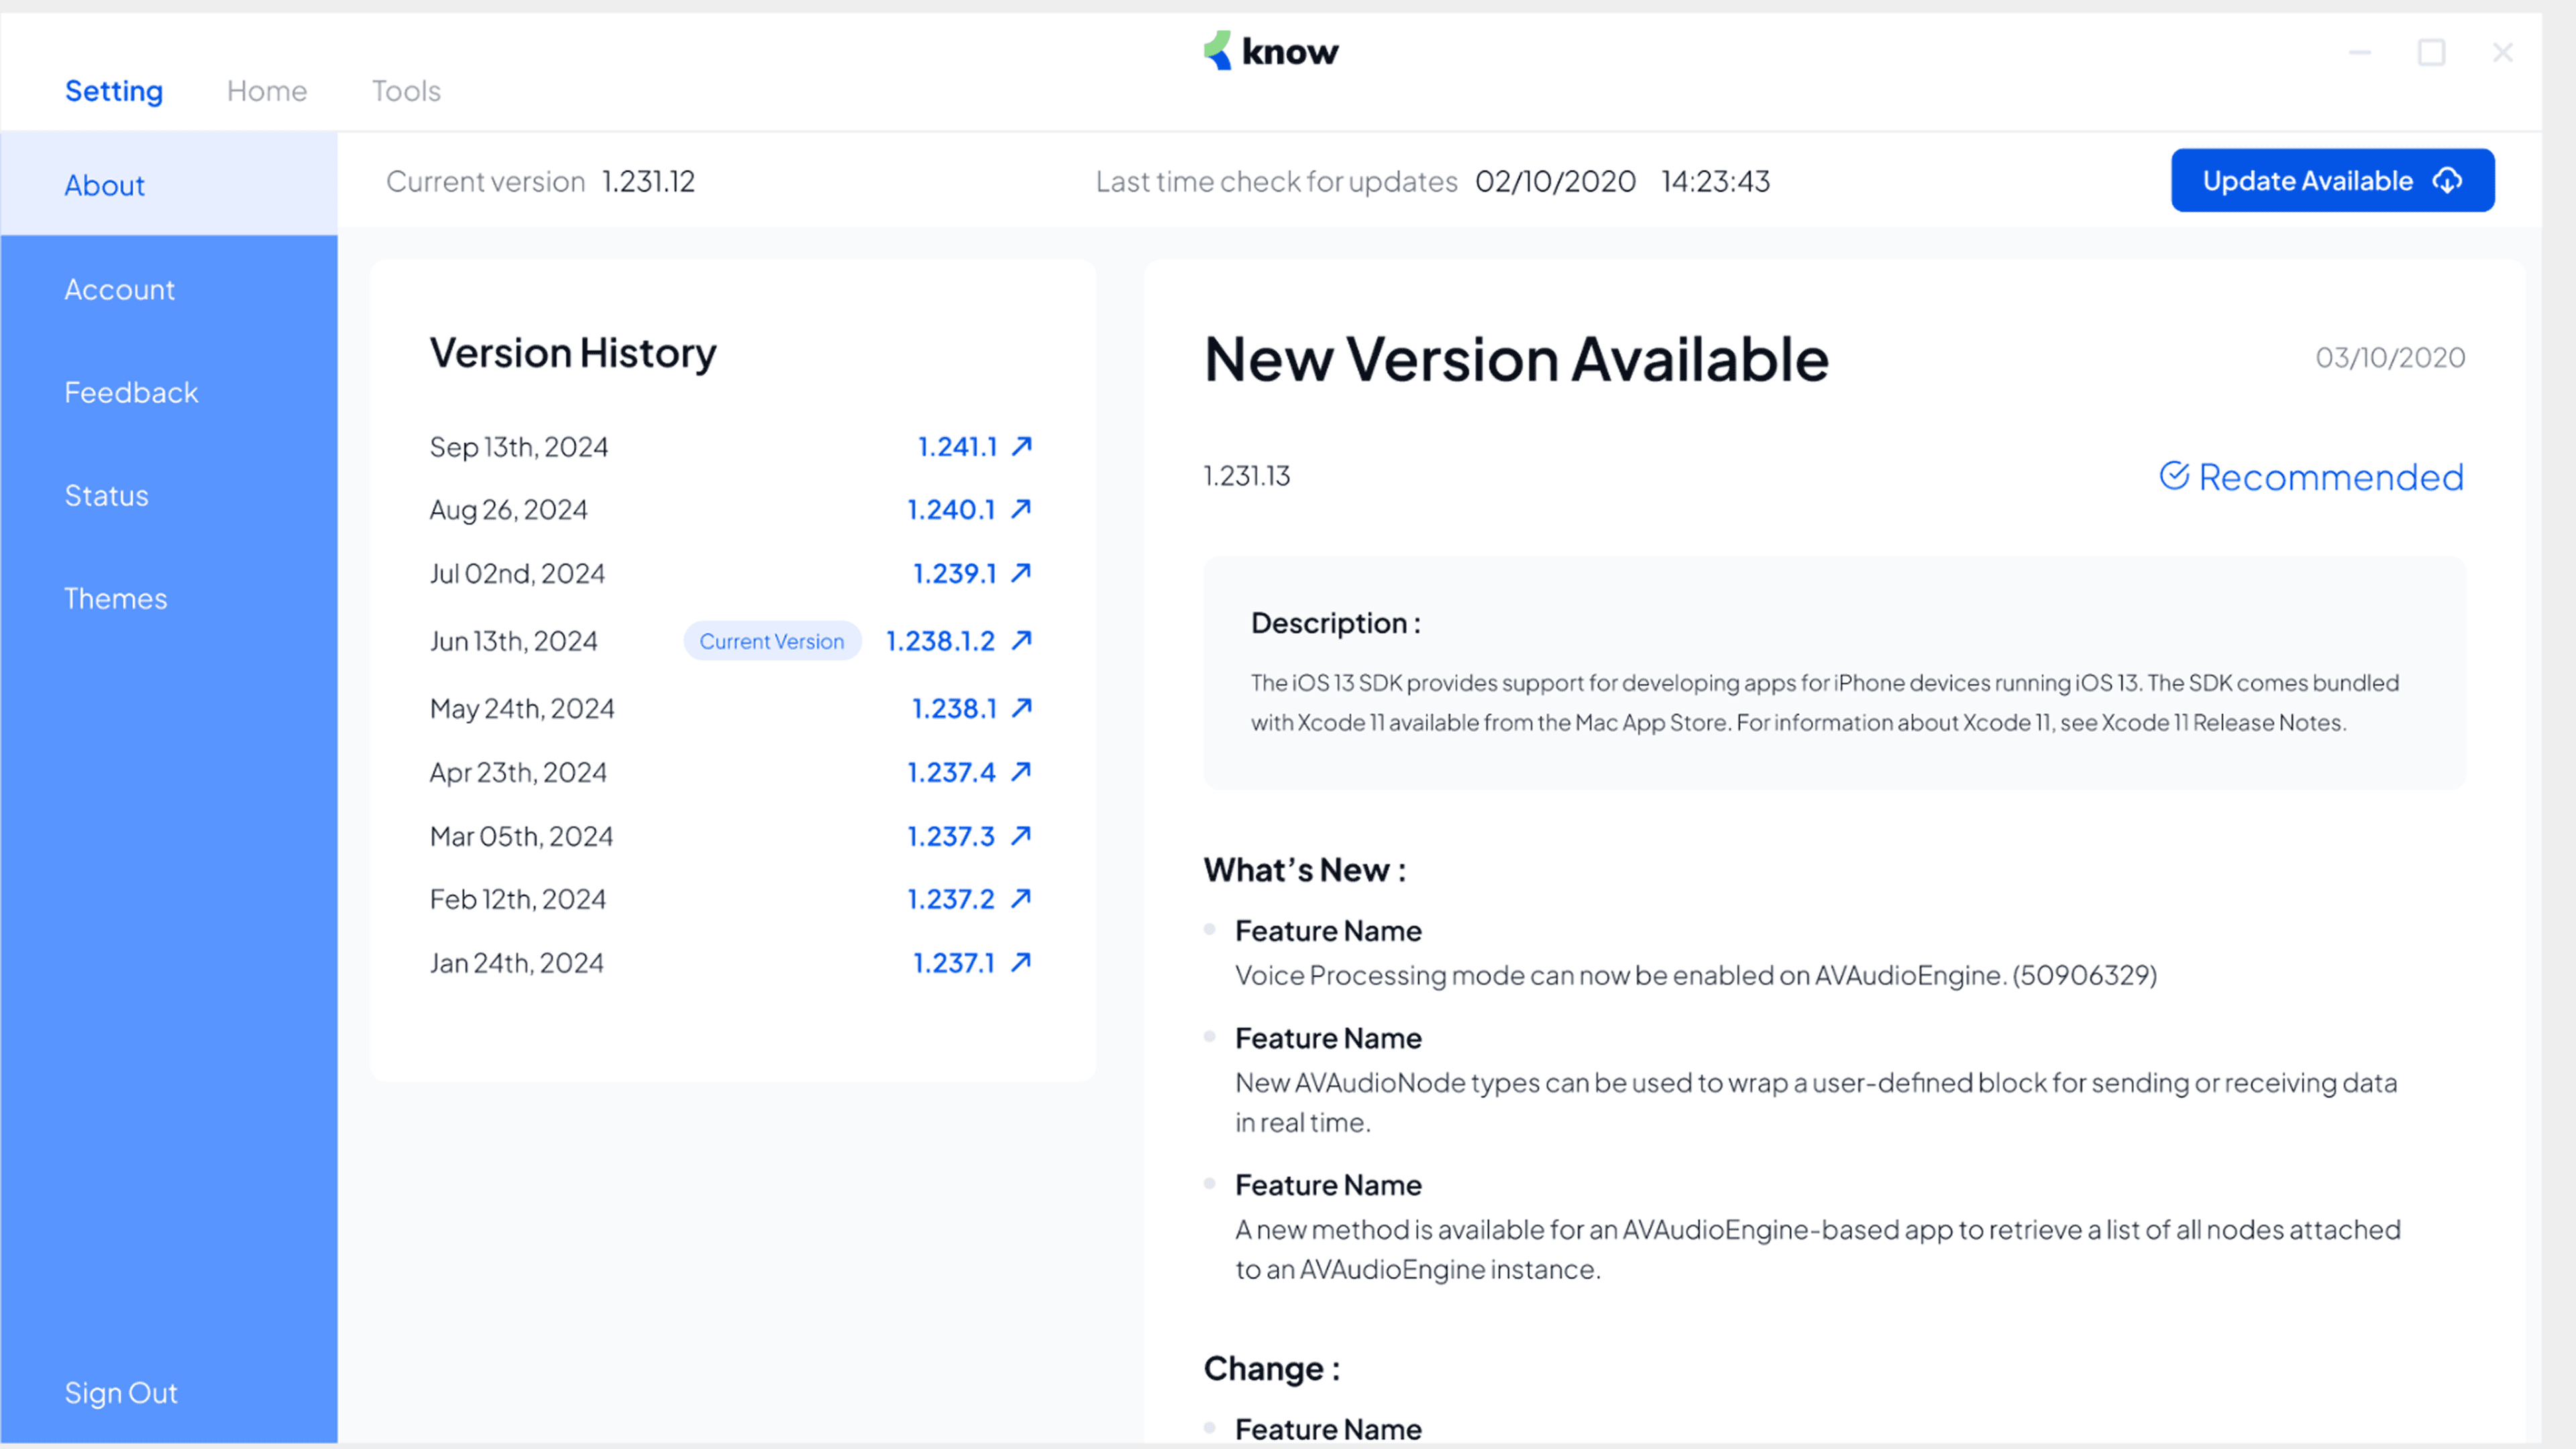
Task: Open version 1.240.1 arrow icon
Action: coord(1021,509)
